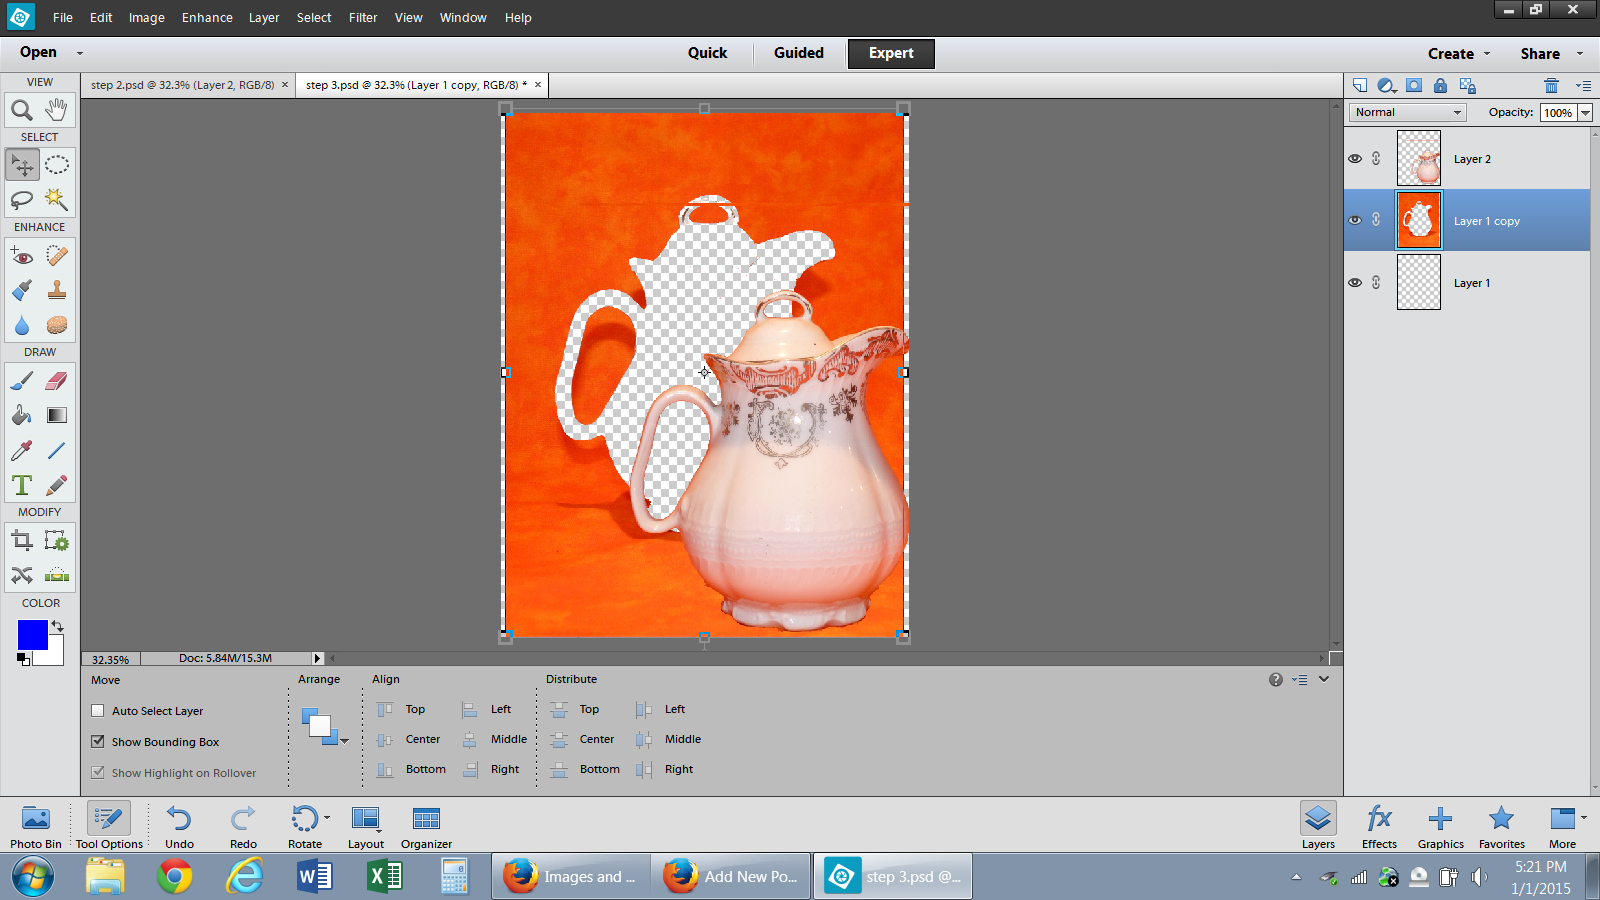Screen dimensions: 1600x900
Task: Click the Undo button
Action: point(179,826)
